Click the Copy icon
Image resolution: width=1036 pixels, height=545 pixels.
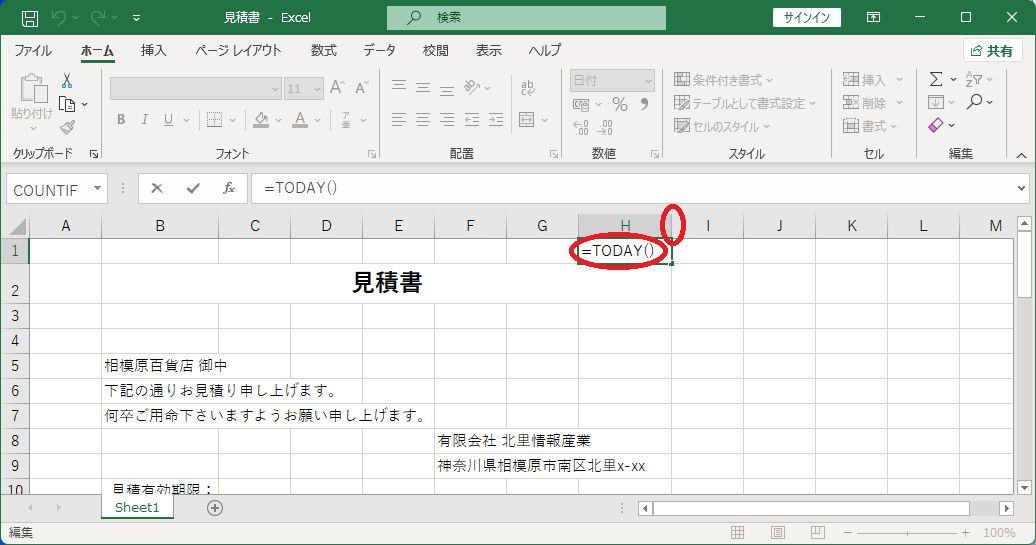(x=67, y=104)
